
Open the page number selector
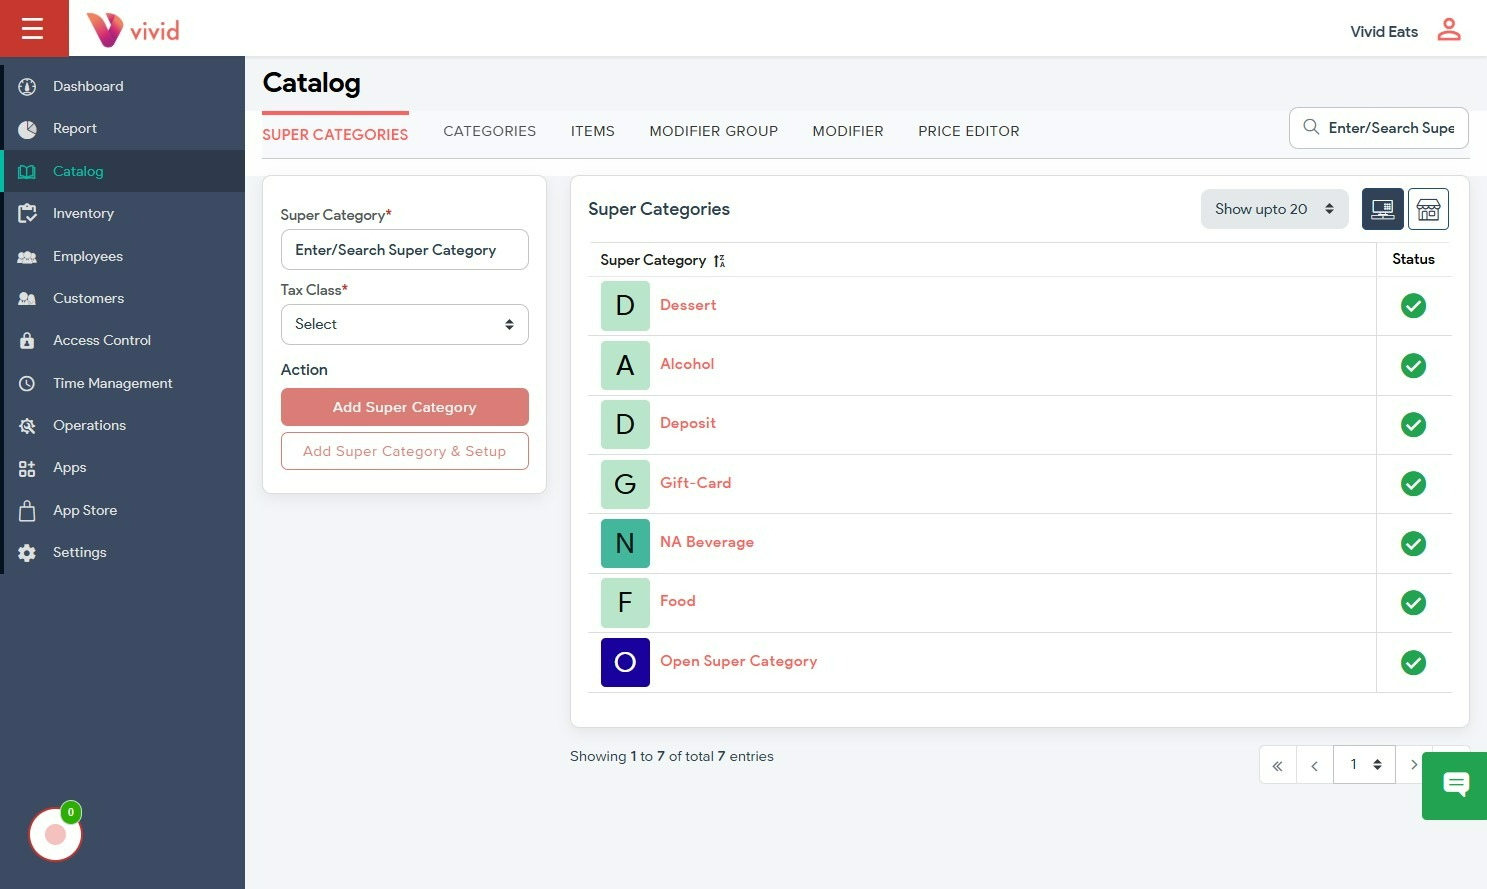pyautogui.click(x=1364, y=765)
